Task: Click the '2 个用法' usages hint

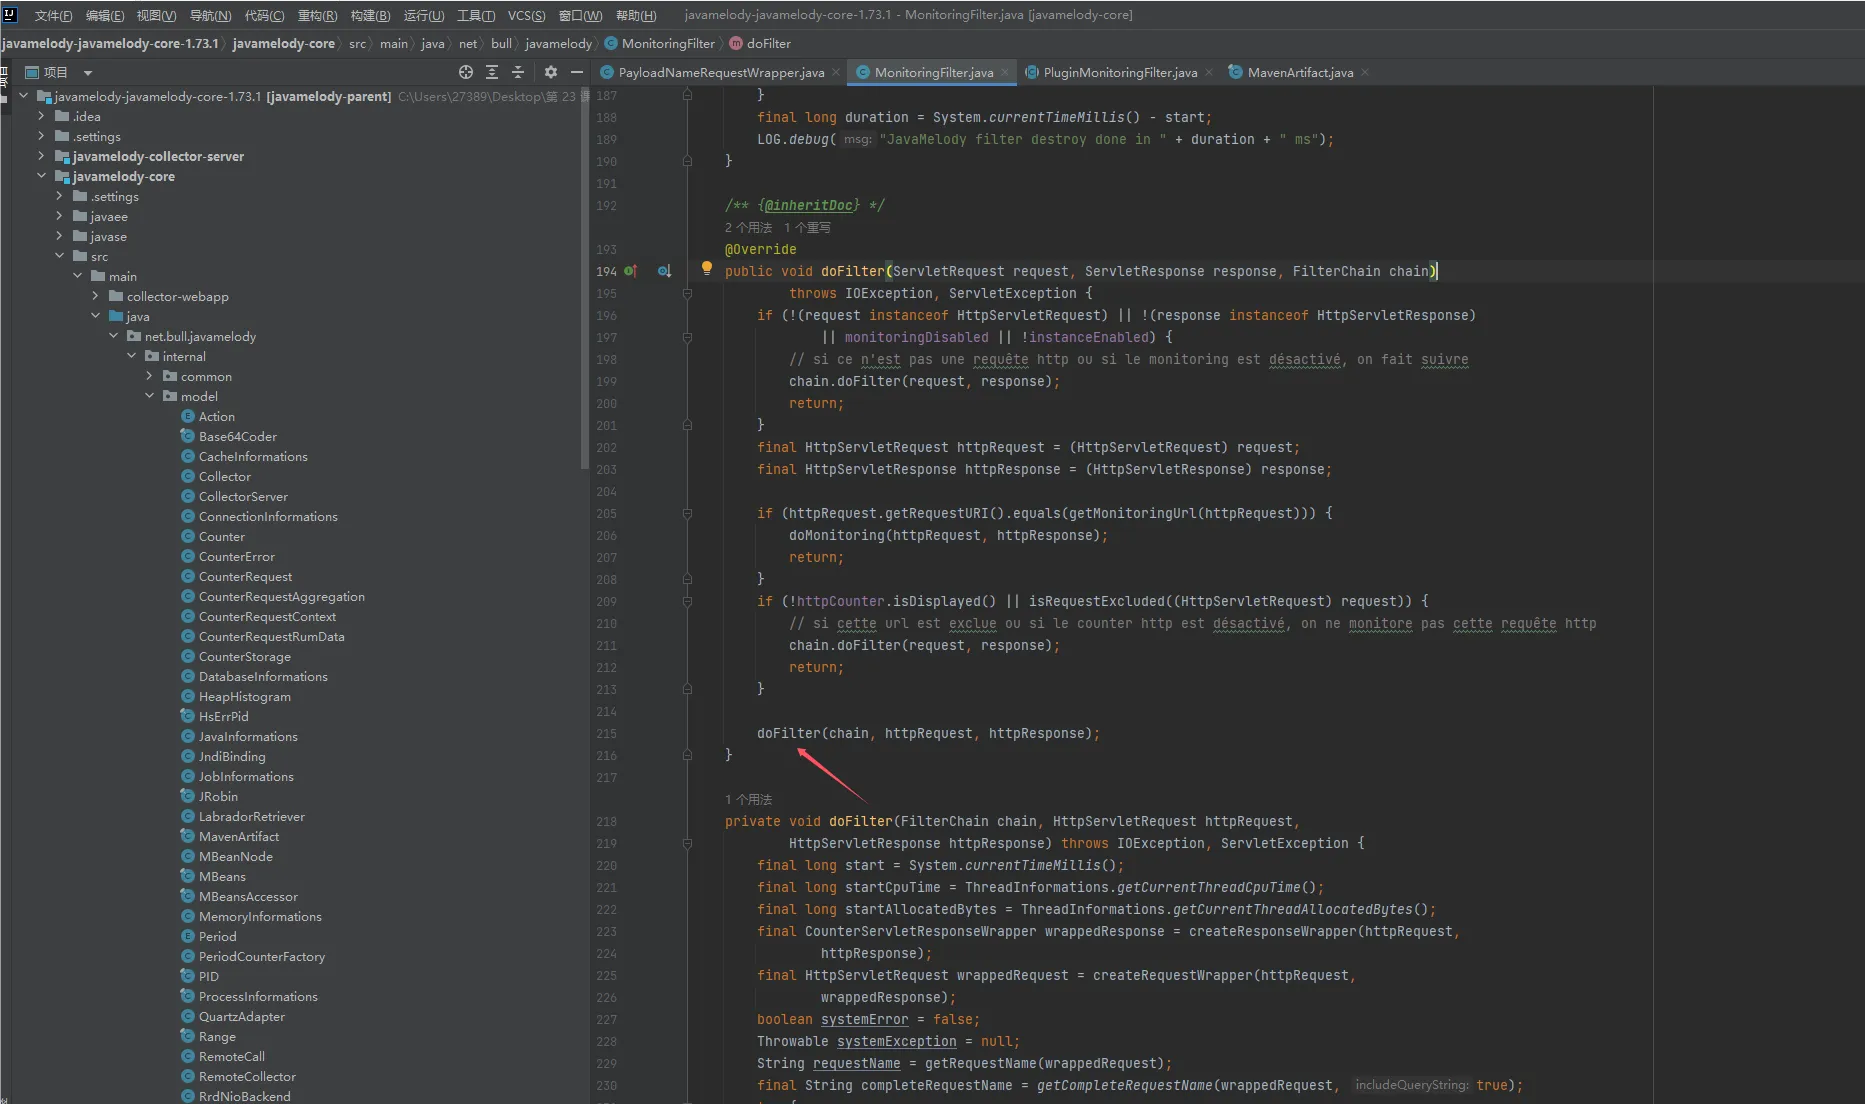Action: (x=748, y=228)
